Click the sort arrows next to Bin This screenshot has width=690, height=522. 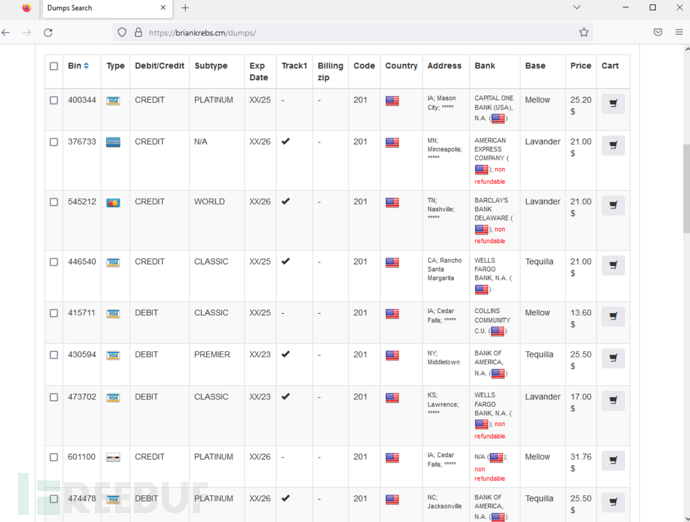point(86,66)
